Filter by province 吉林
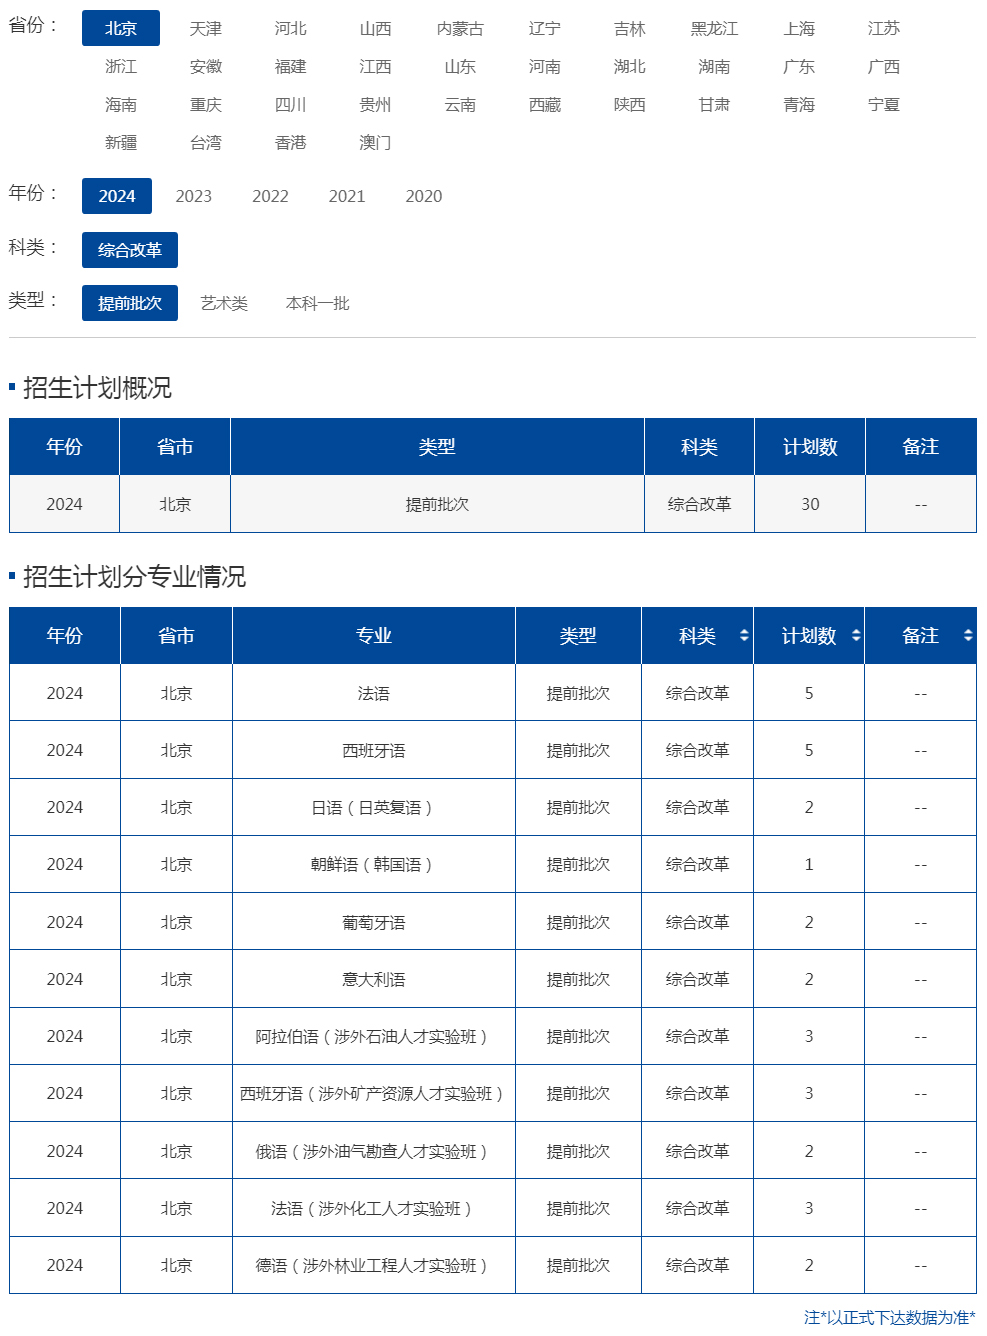987x1336 pixels. click(630, 28)
